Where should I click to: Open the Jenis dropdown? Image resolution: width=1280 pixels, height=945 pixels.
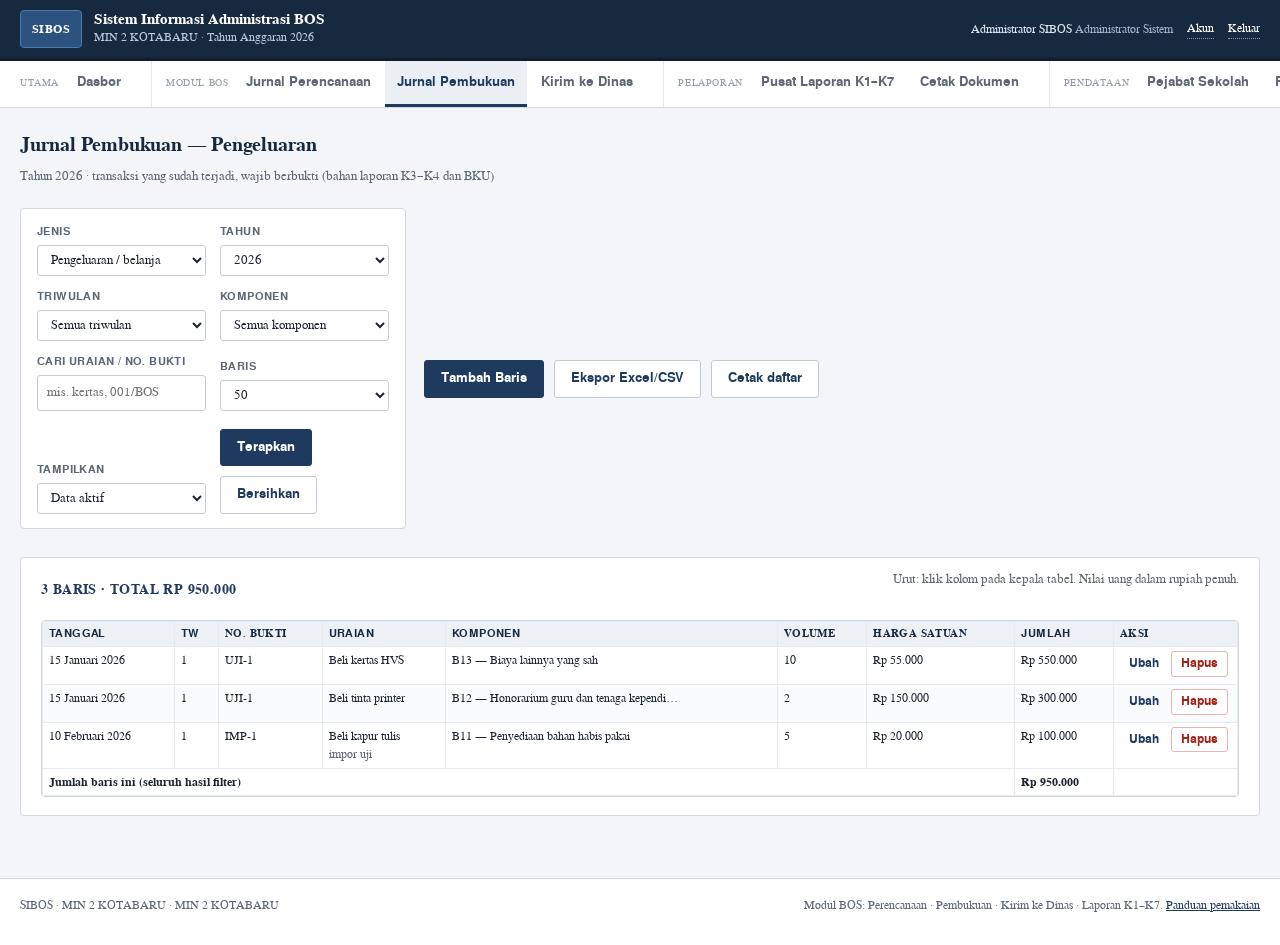(121, 260)
